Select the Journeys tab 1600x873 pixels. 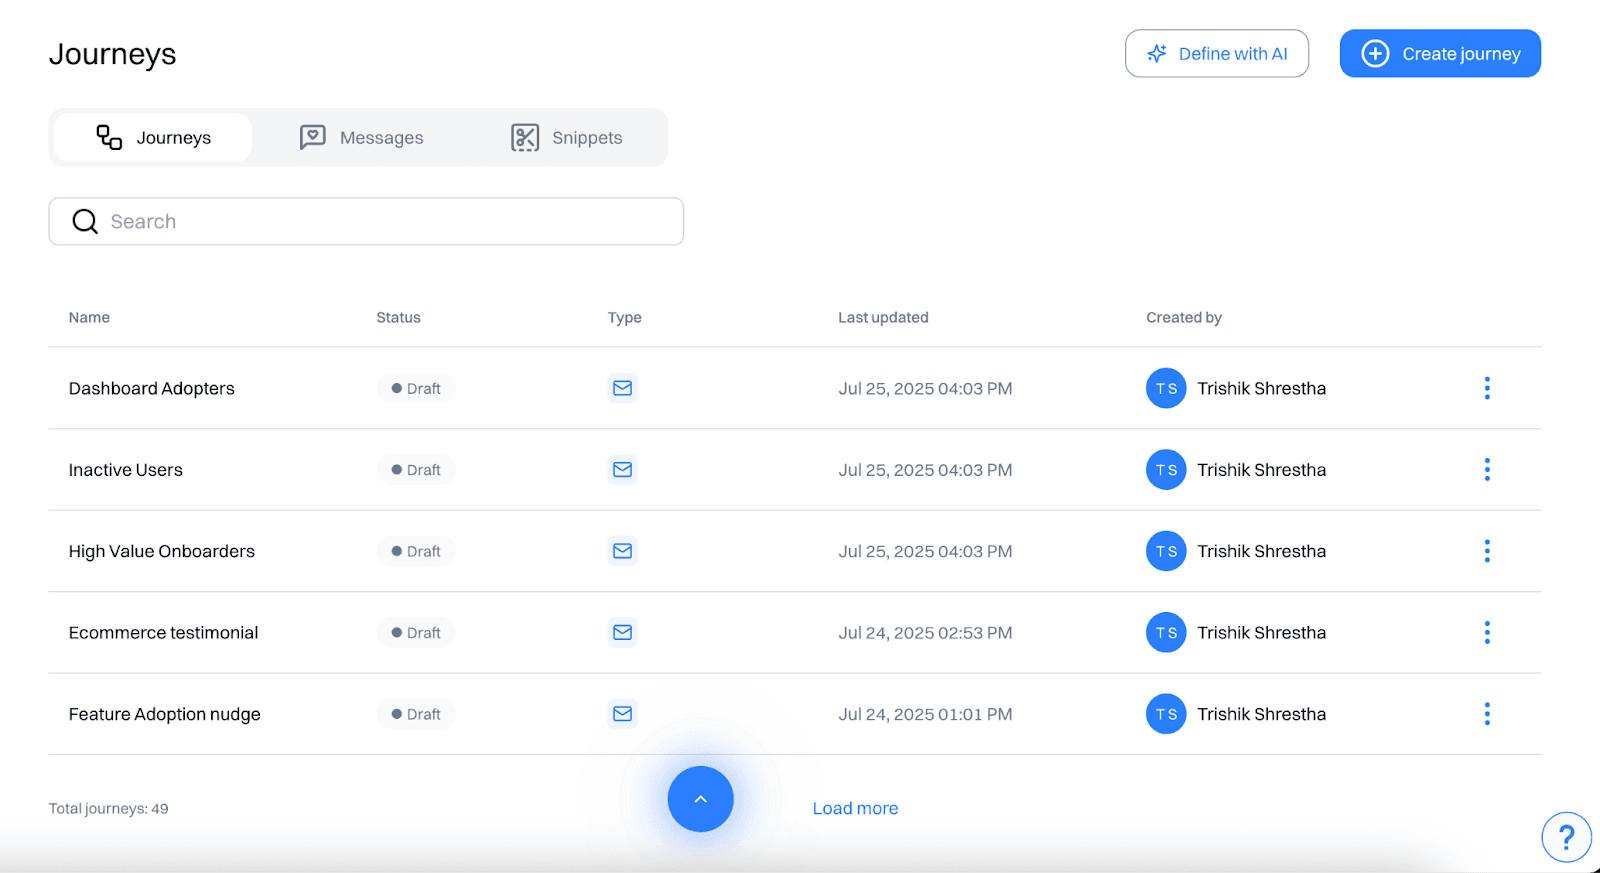[153, 138]
